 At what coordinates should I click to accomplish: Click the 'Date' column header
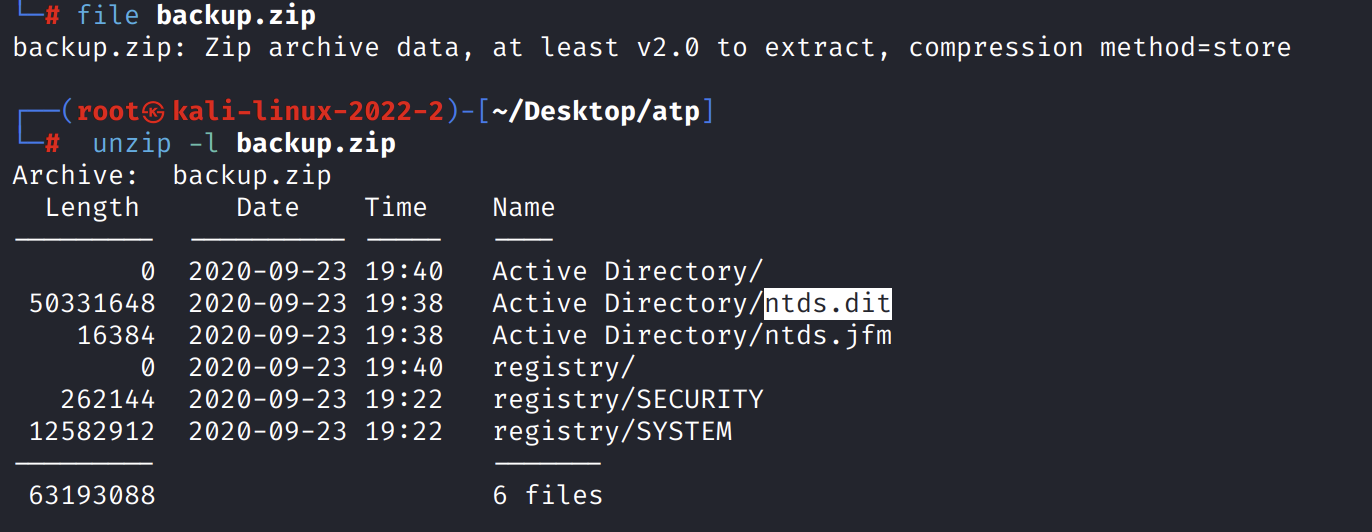[267, 208]
